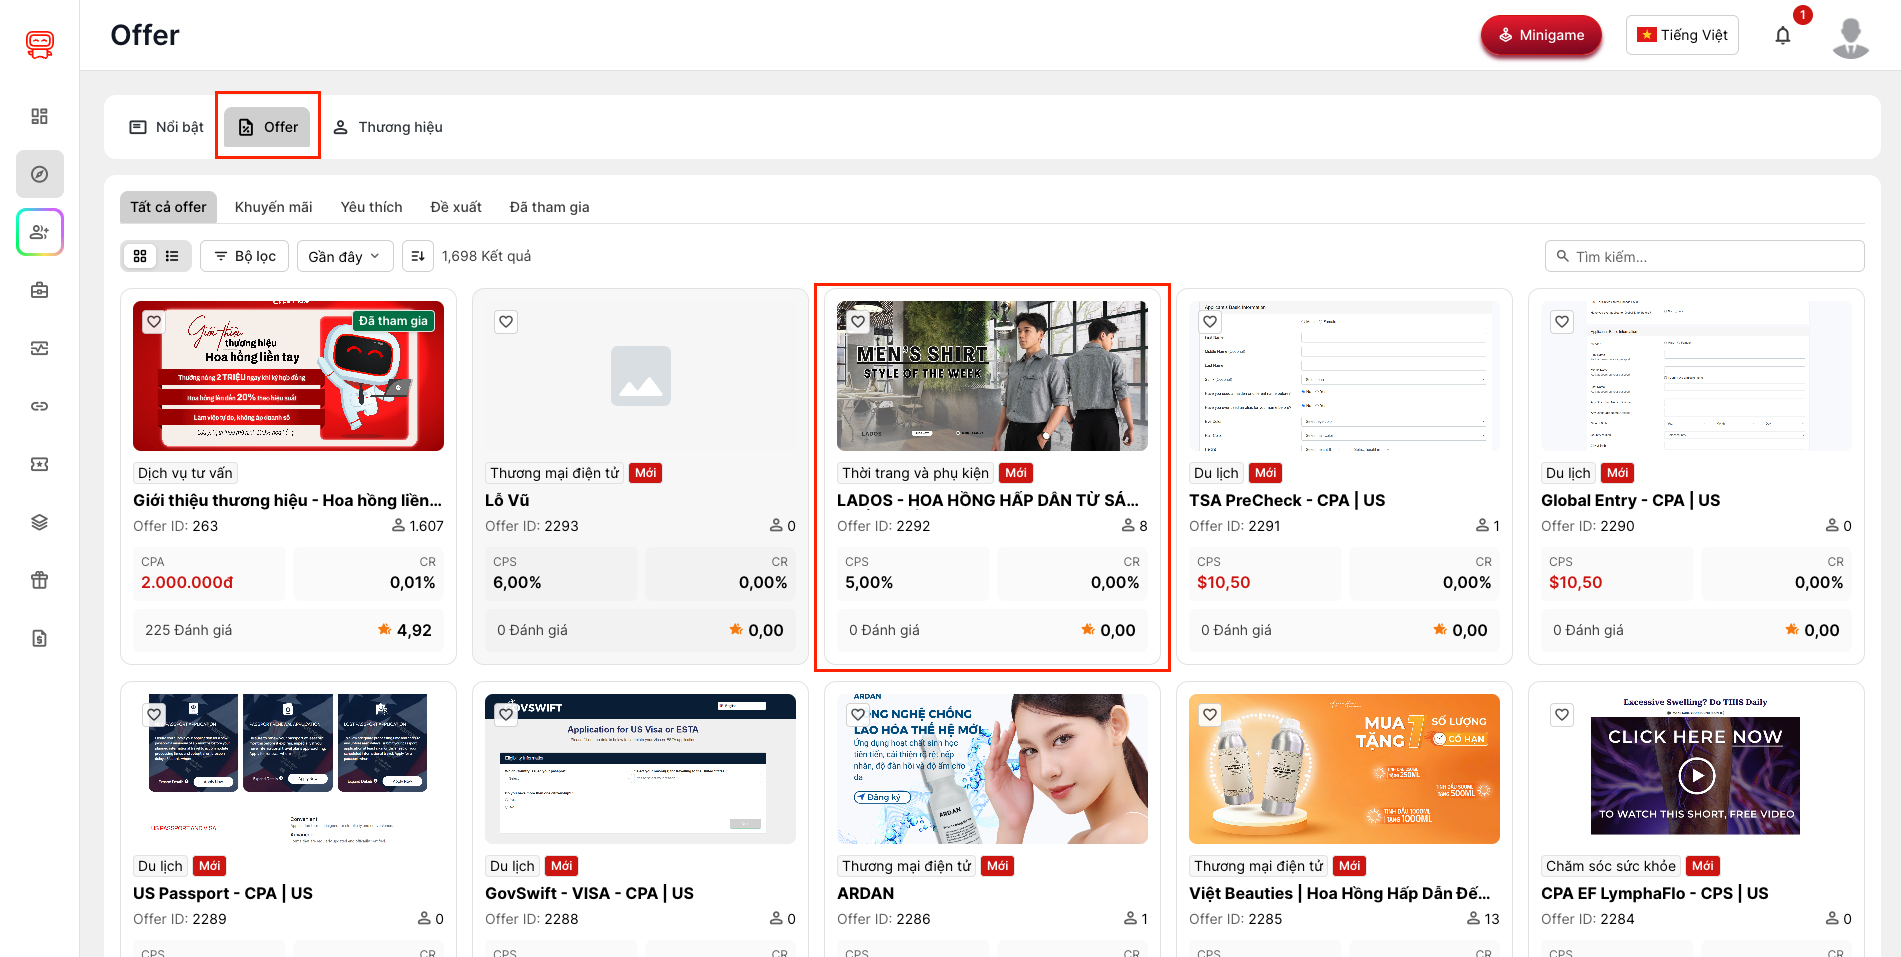Click the Tìm kiếm search field
The height and width of the screenshot is (957, 1901).
click(x=1705, y=256)
